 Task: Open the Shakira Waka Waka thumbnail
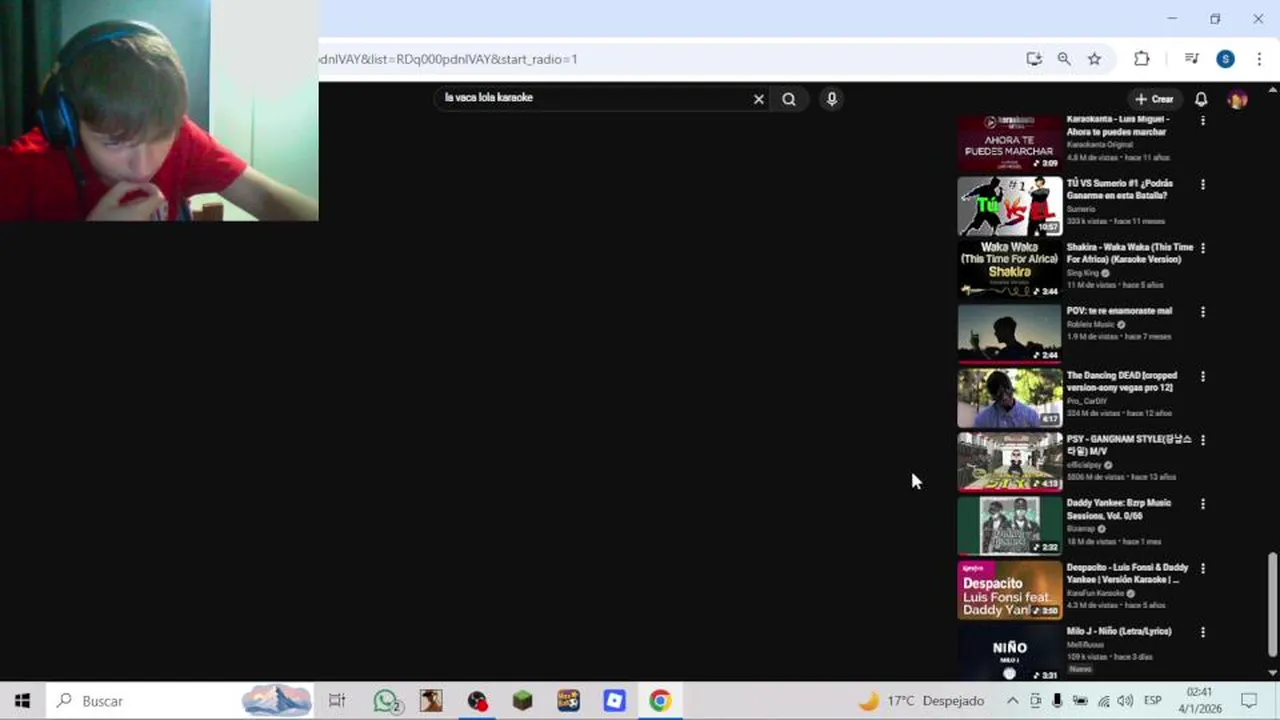coord(1009,270)
